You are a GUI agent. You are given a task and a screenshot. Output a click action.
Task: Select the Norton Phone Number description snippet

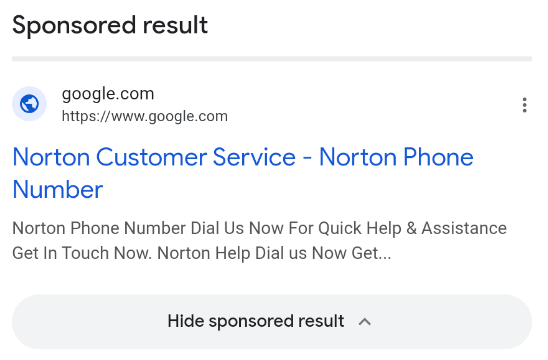click(x=259, y=240)
